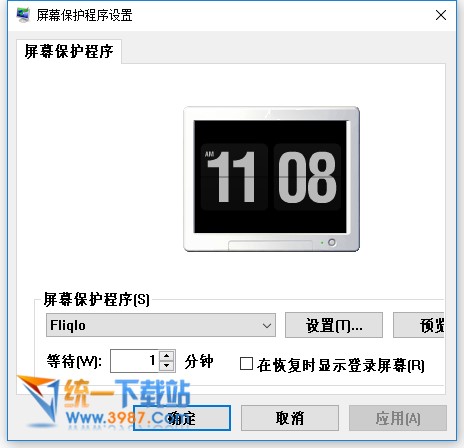
Task: Decrease wait time with down arrow
Action: pyautogui.click(x=167, y=366)
